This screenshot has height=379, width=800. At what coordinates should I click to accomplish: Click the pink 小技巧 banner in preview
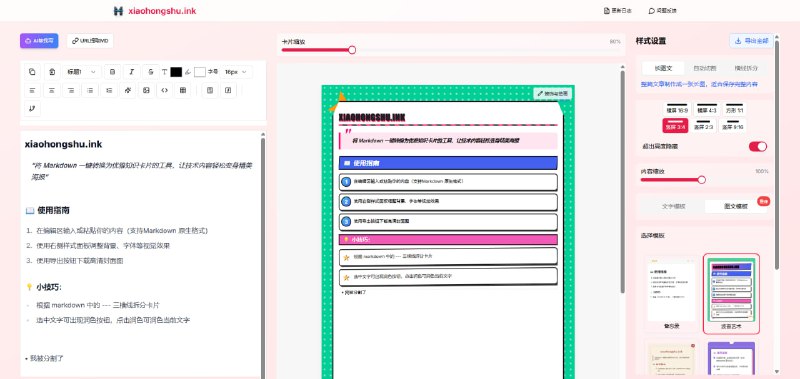[x=448, y=239]
